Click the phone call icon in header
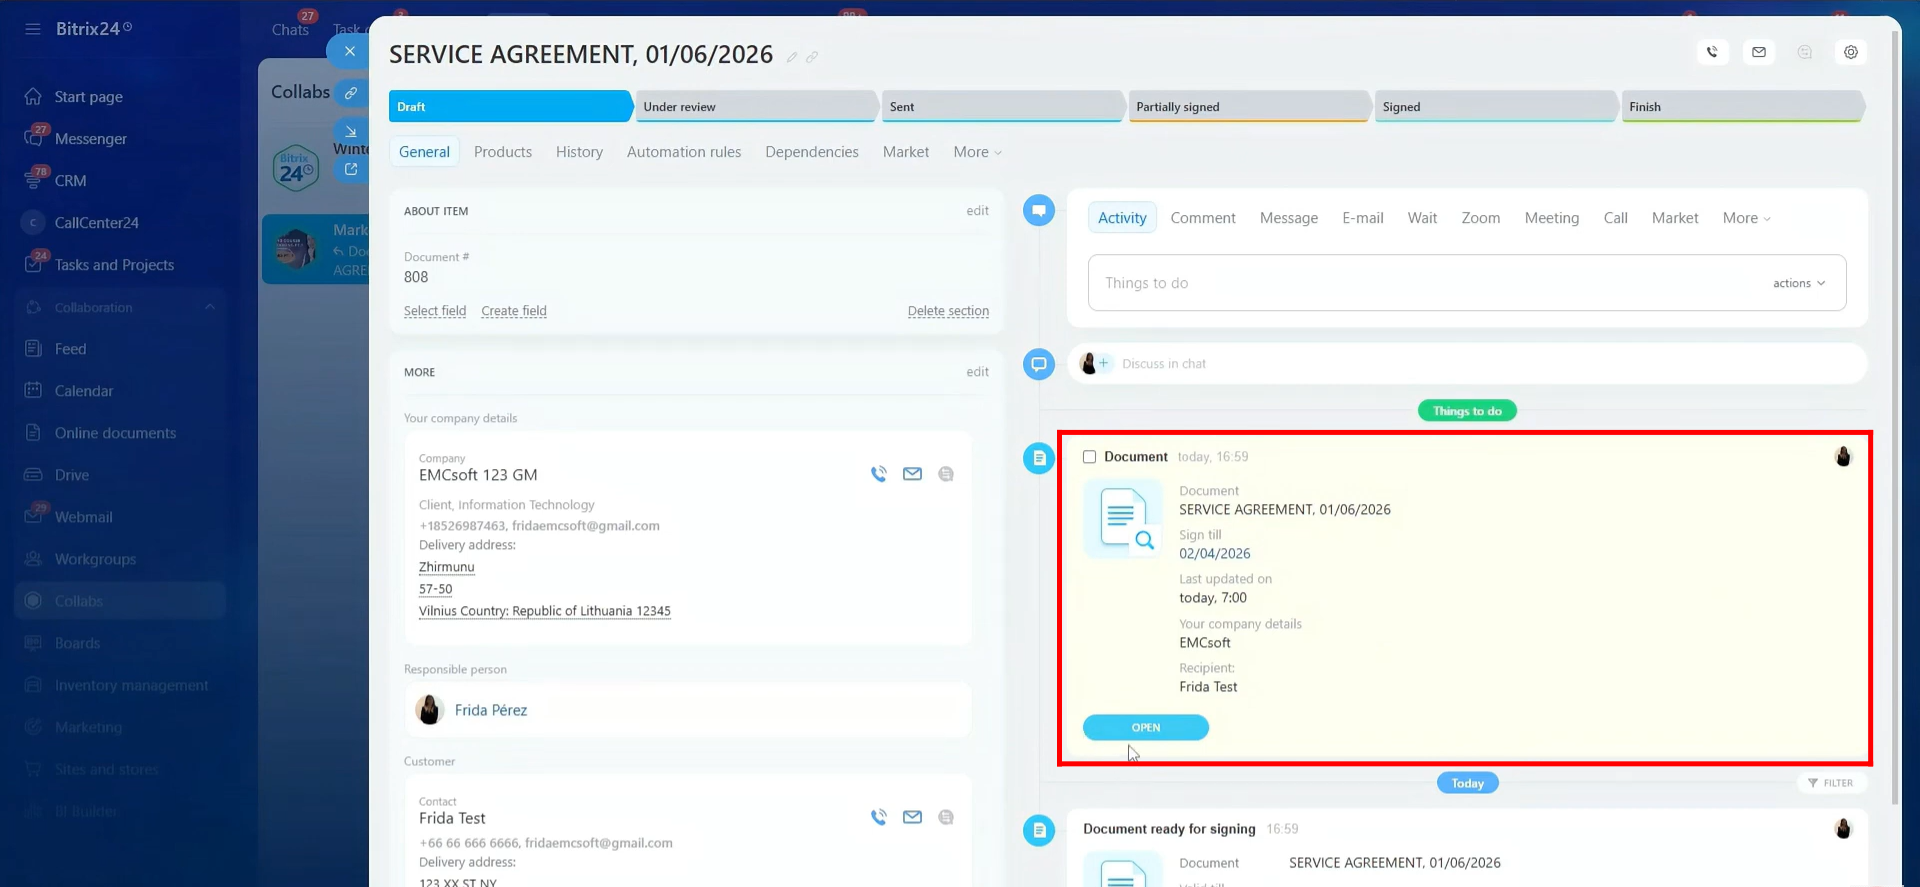This screenshot has width=1920, height=887. (x=1712, y=52)
